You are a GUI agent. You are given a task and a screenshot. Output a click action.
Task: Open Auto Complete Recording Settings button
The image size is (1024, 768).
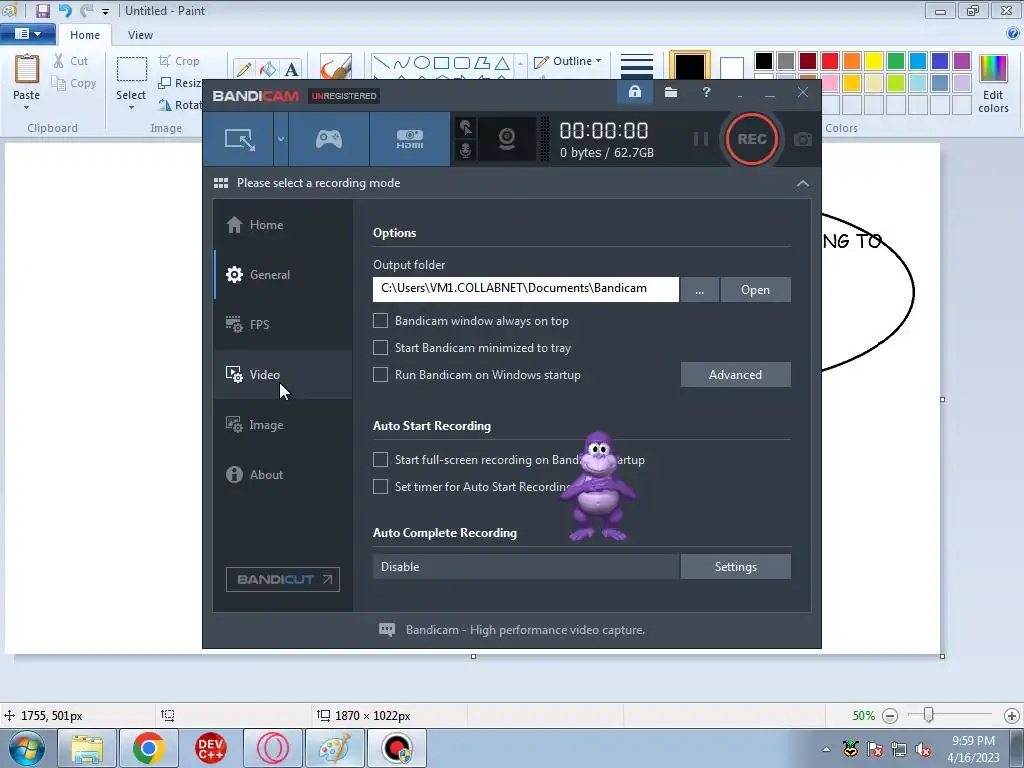click(735, 567)
